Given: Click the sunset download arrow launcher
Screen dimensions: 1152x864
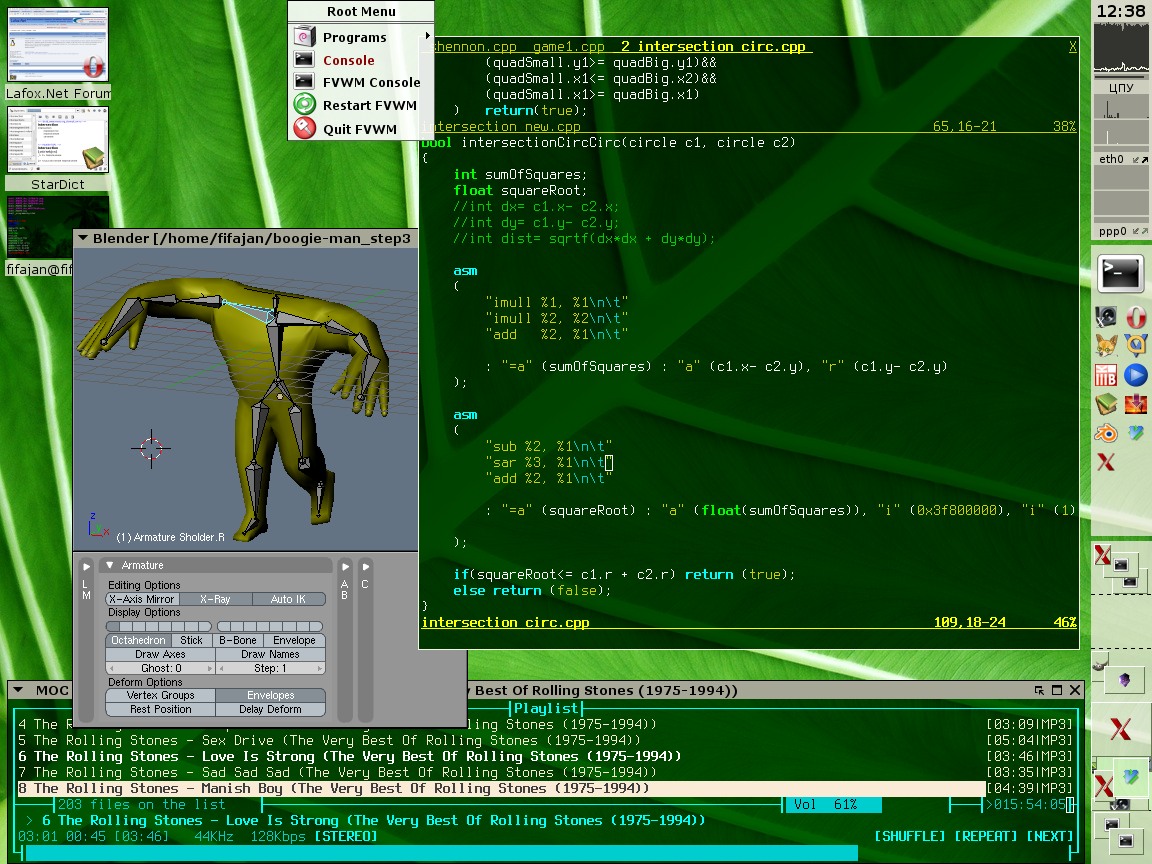Looking at the screenshot, I should [1136, 404].
